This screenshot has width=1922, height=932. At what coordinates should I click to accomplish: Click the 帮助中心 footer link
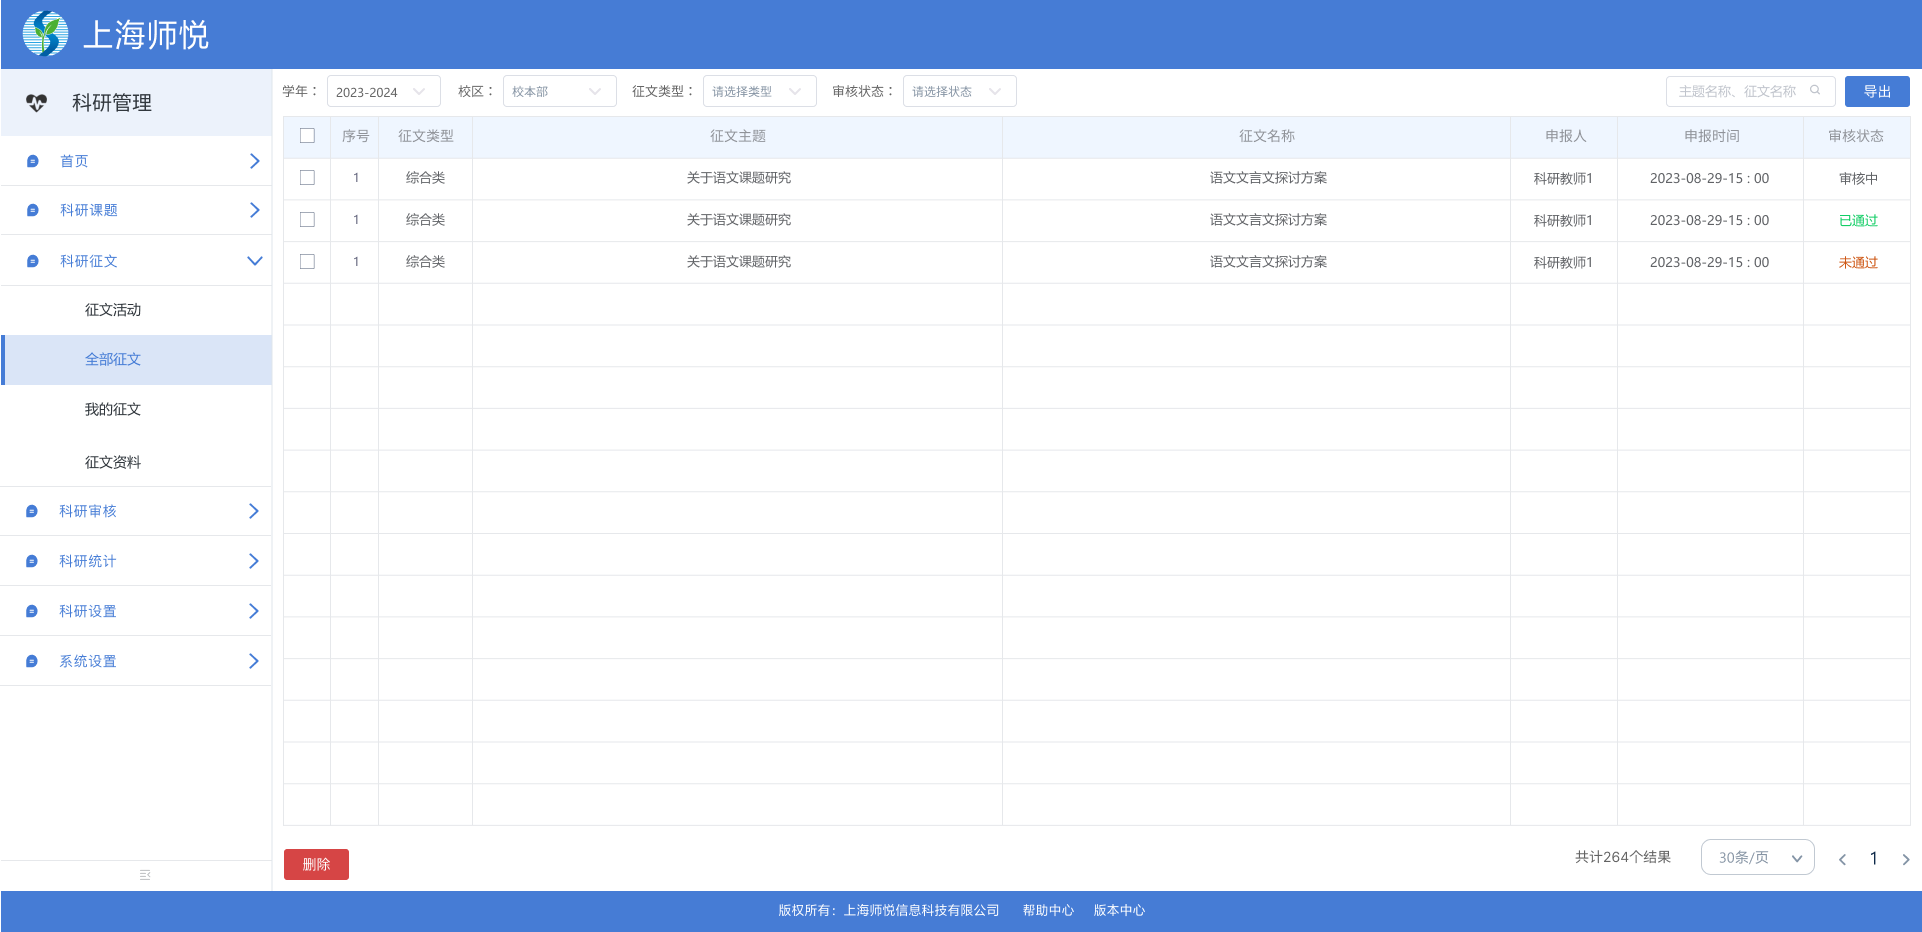1047,910
